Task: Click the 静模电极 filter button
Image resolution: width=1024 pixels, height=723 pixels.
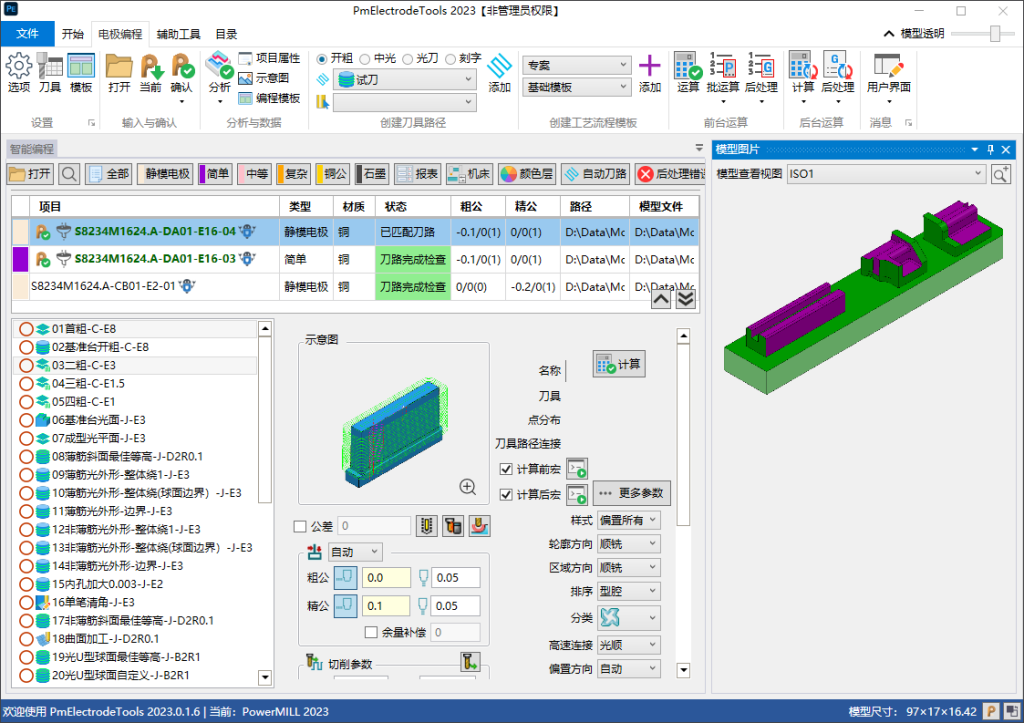Action: 165,174
